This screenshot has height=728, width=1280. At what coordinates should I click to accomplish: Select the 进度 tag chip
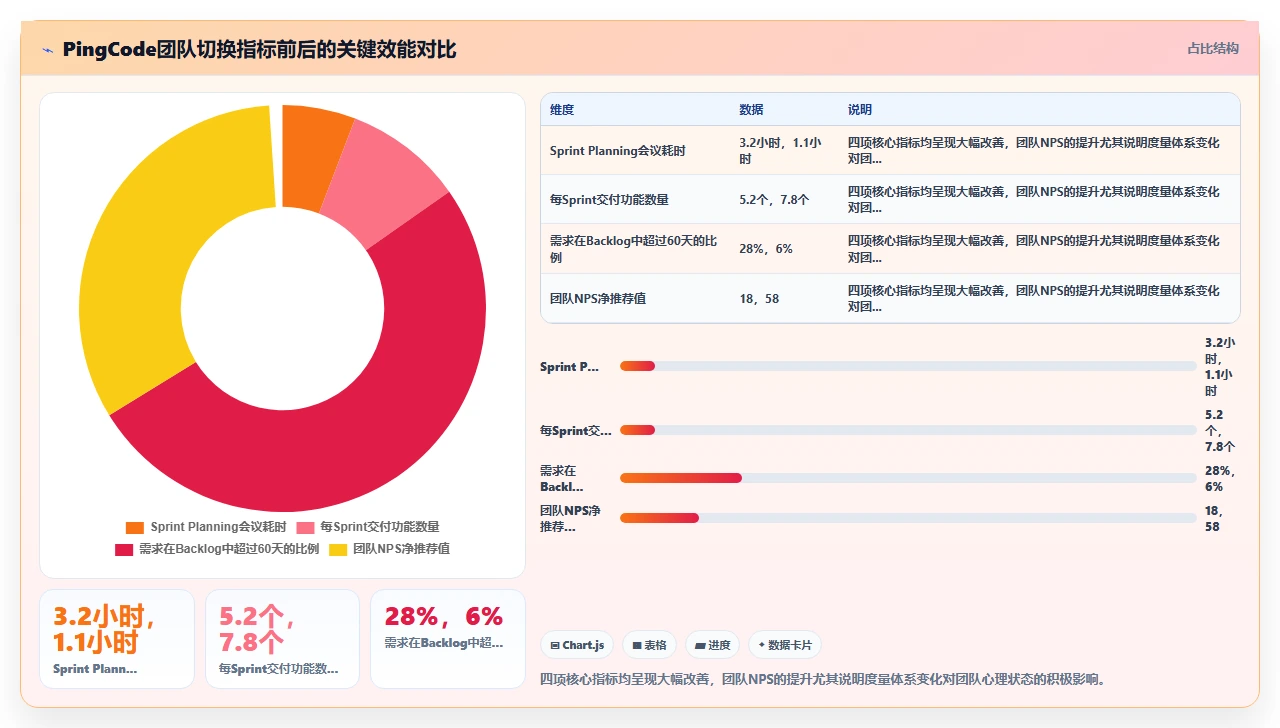[x=713, y=645]
